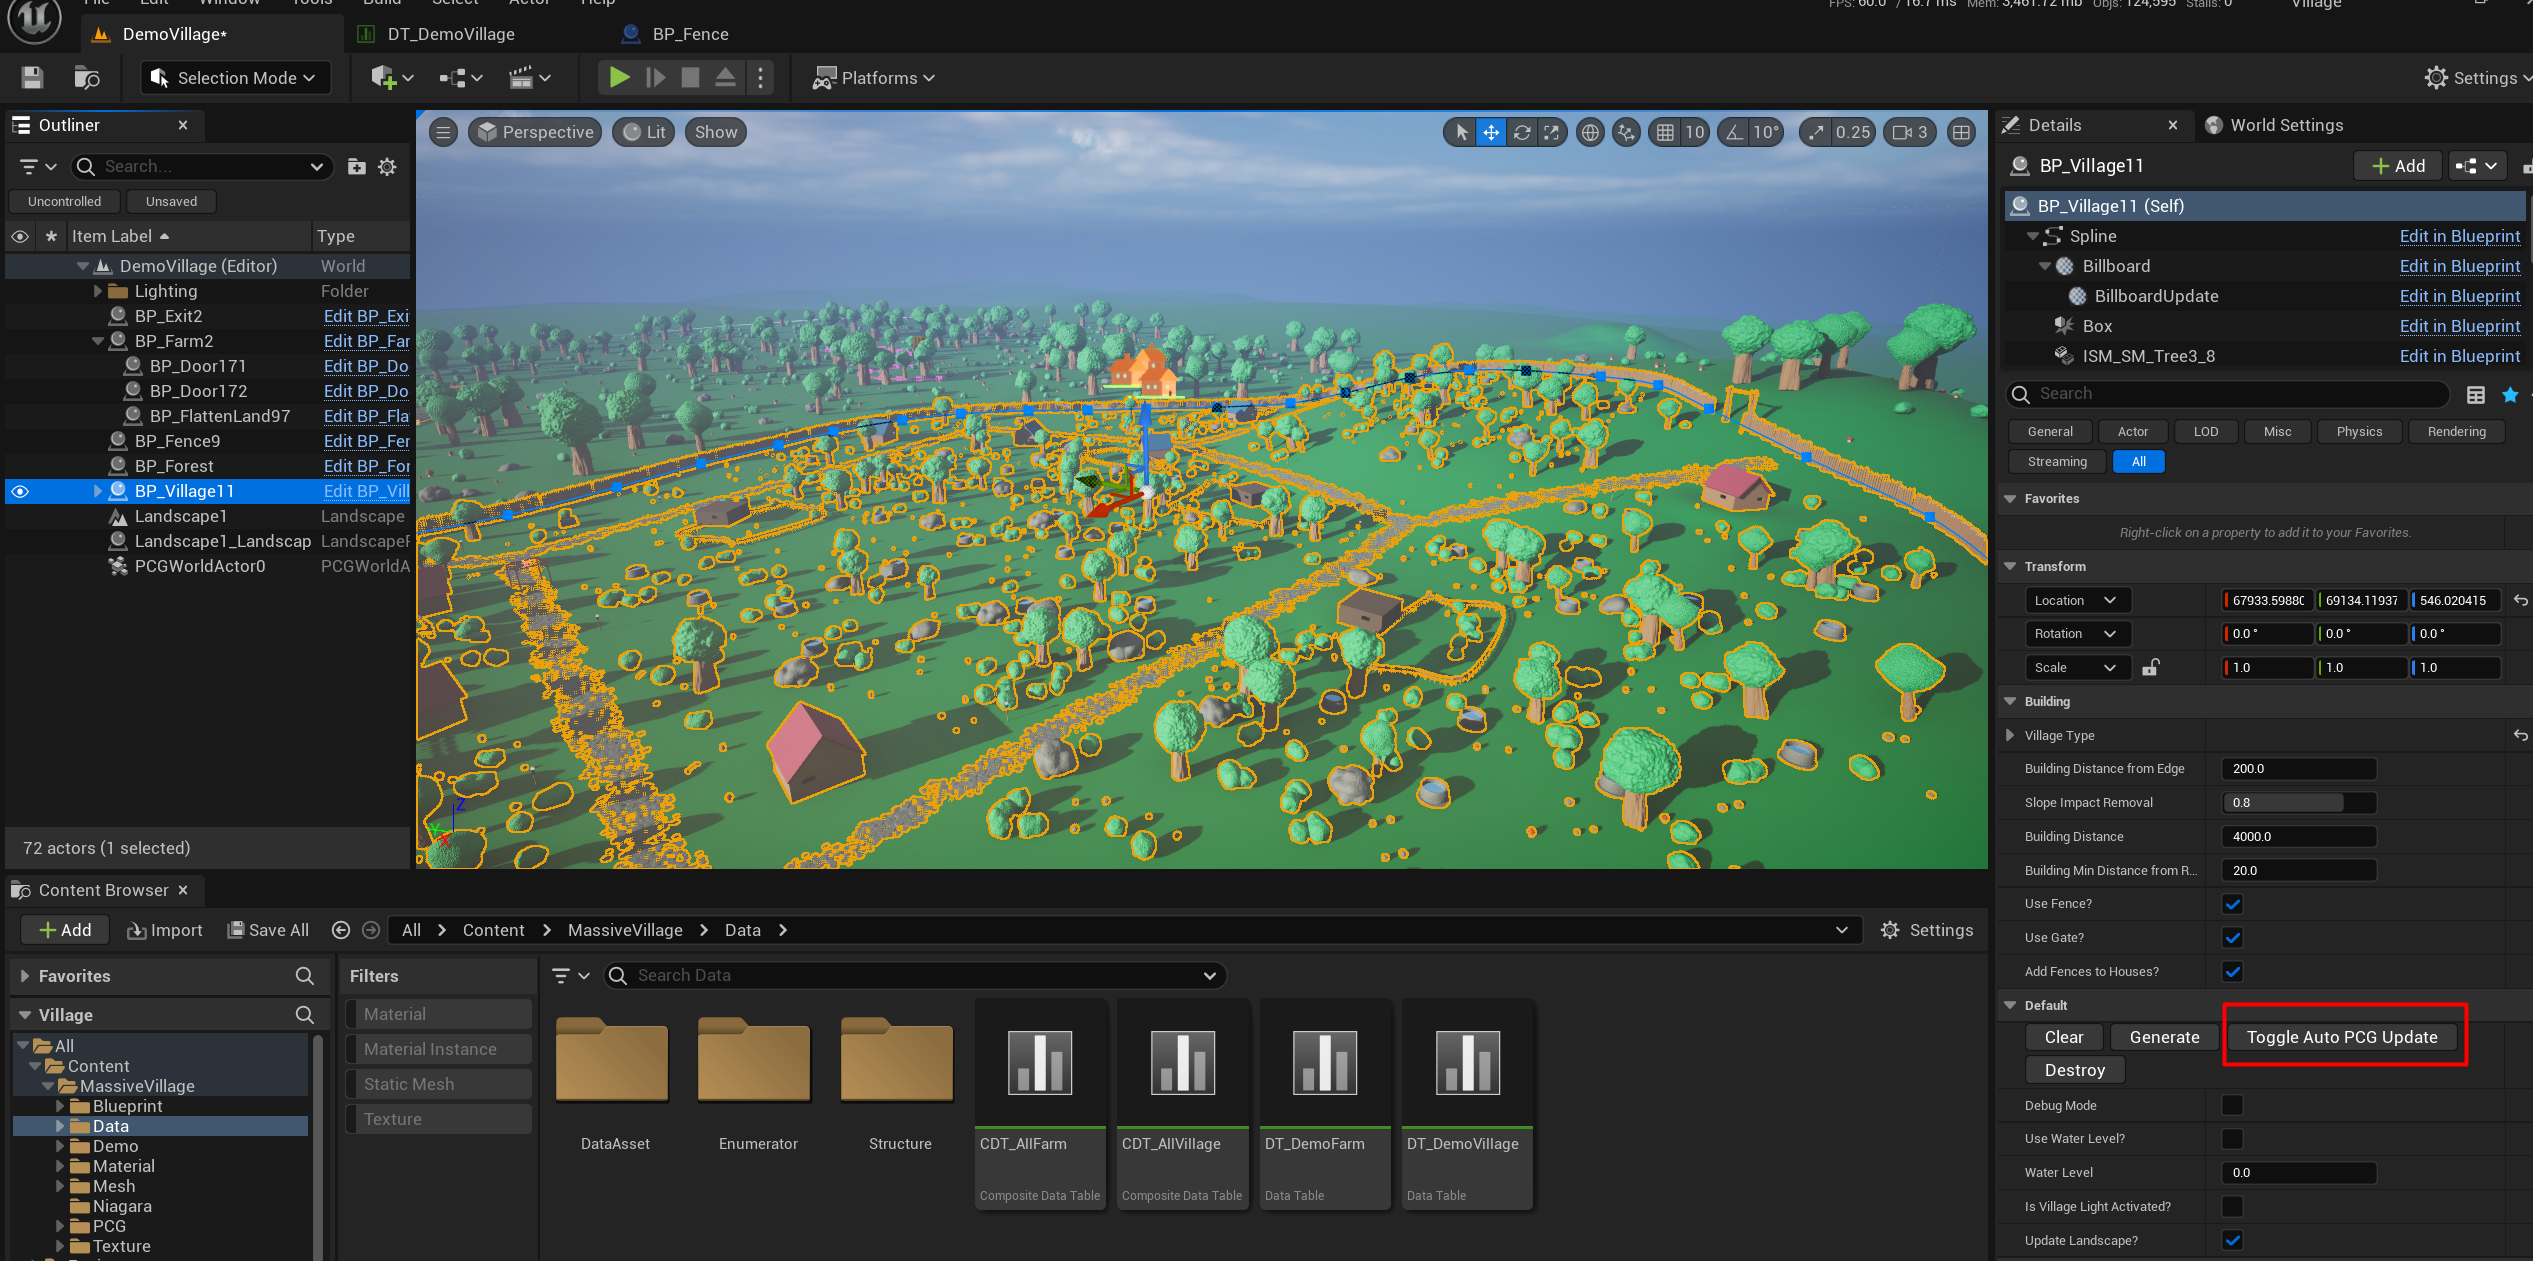Expand the Village Type property

coord(2010,735)
